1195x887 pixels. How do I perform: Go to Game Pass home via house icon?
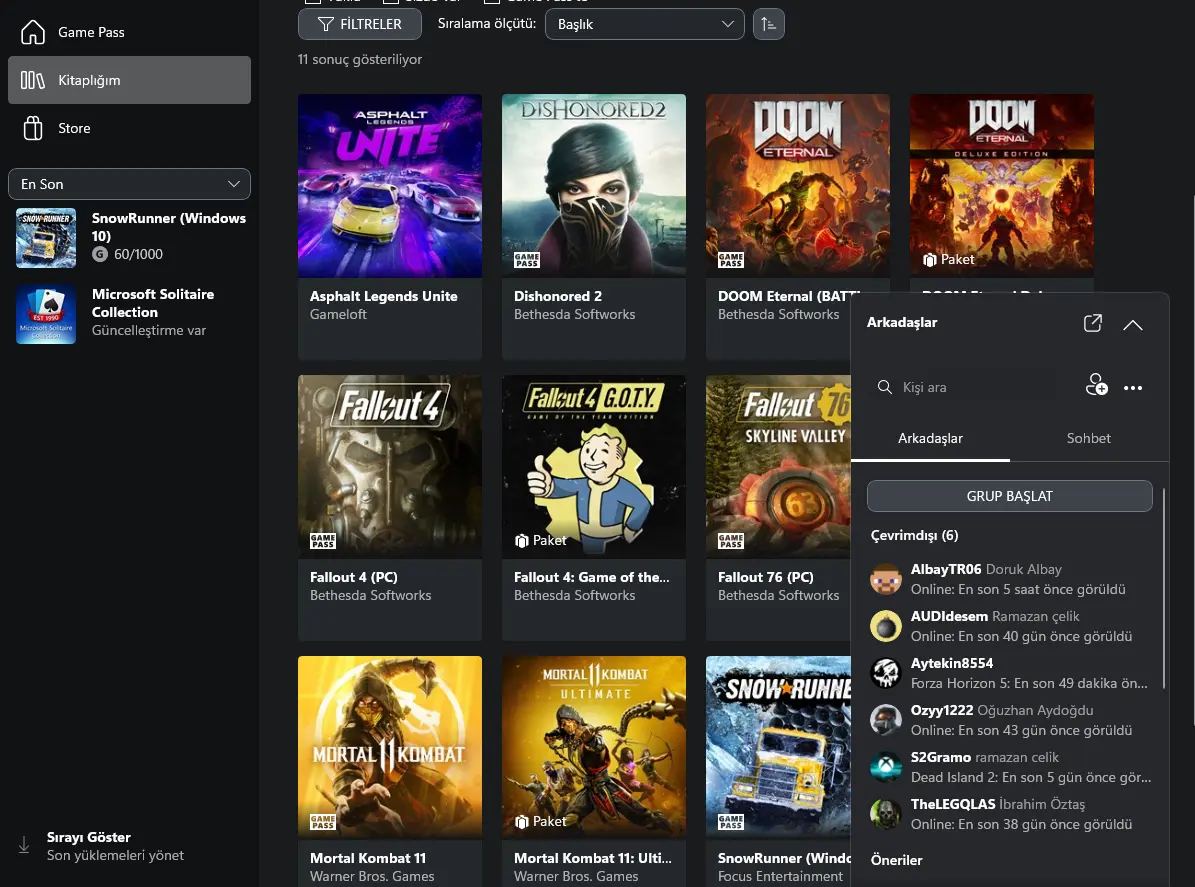pos(33,32)
